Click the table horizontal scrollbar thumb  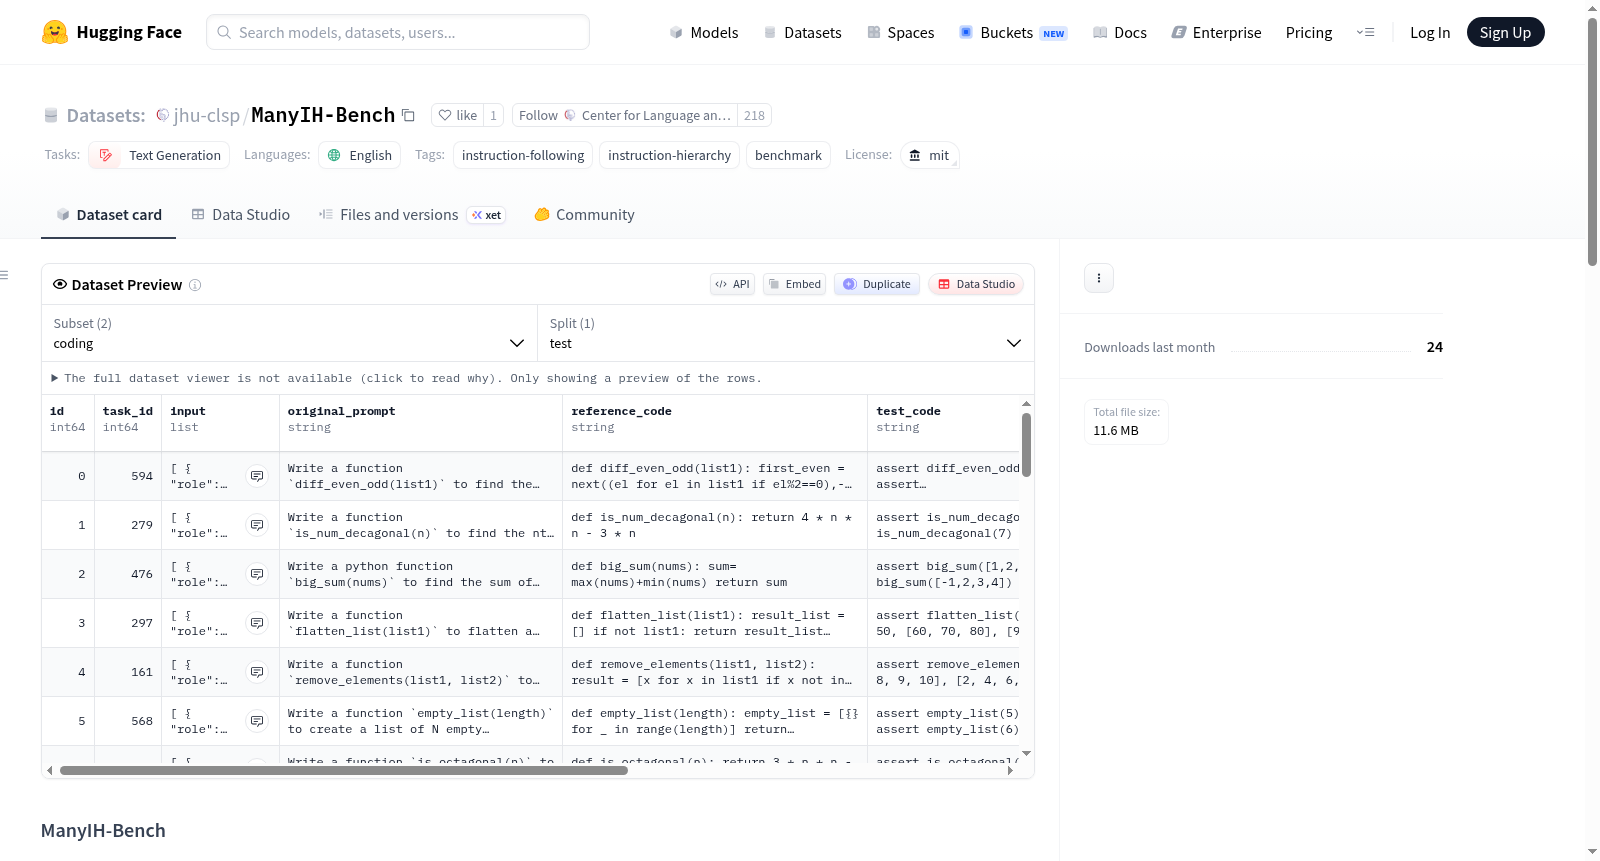pyautogui.click(x=343, y=770)
